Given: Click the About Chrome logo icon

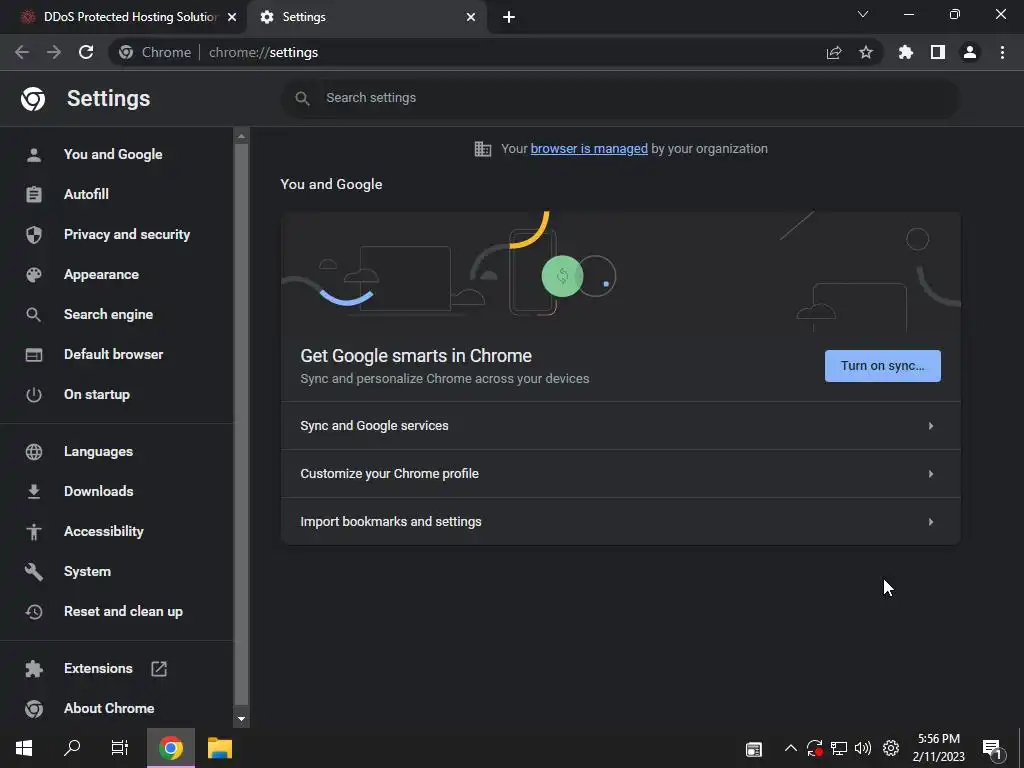Looking at the screenshot, I should click(x=34, y=709).
